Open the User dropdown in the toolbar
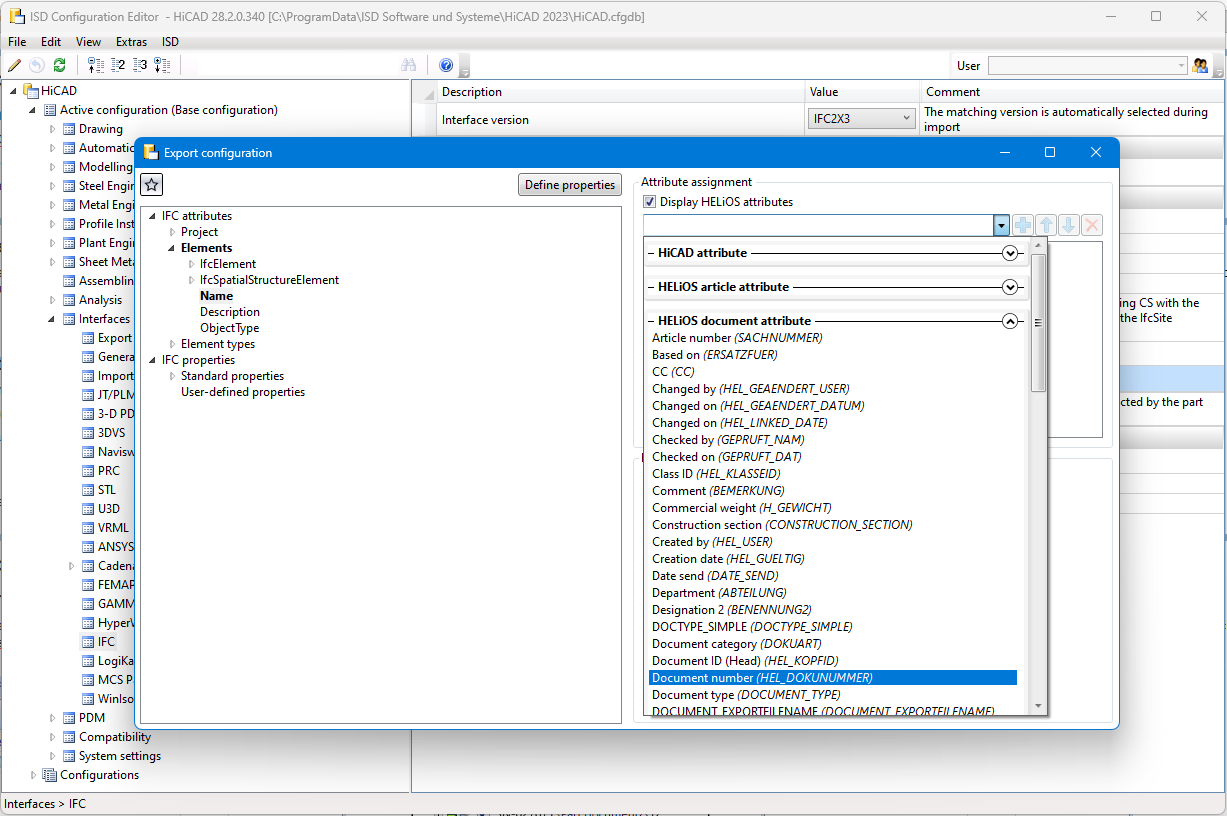Image resolution: width=1227 pixels, height=816 pixels. [x=1181, y=65]
